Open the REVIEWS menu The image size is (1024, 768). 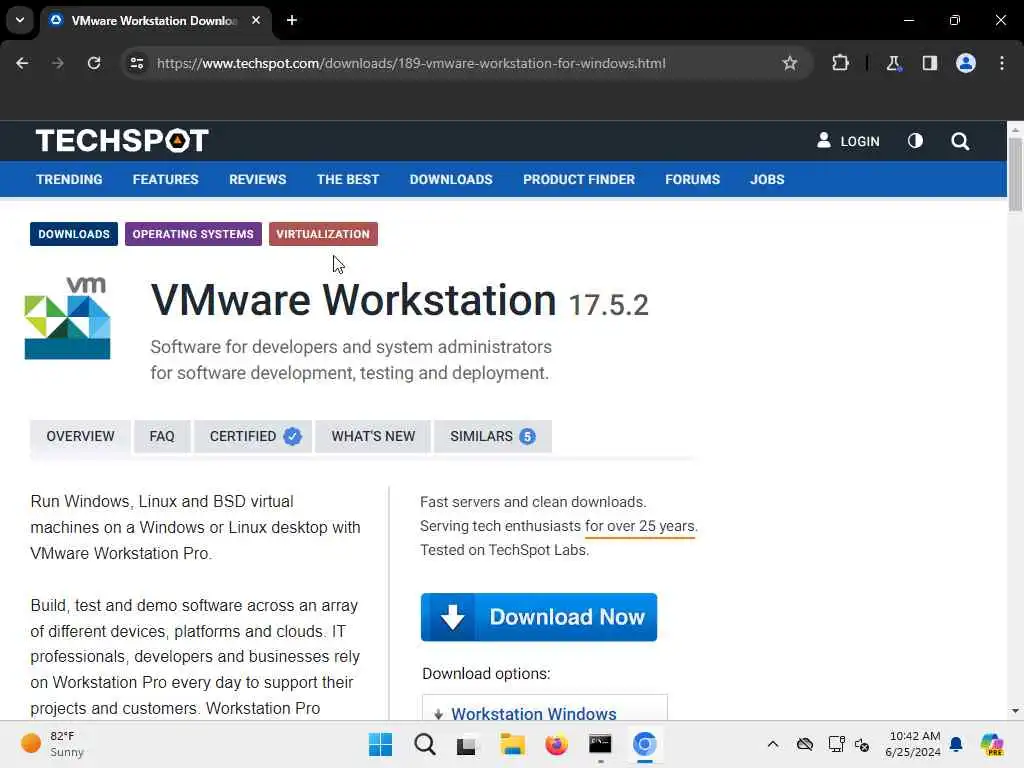[x=257, y=180]
